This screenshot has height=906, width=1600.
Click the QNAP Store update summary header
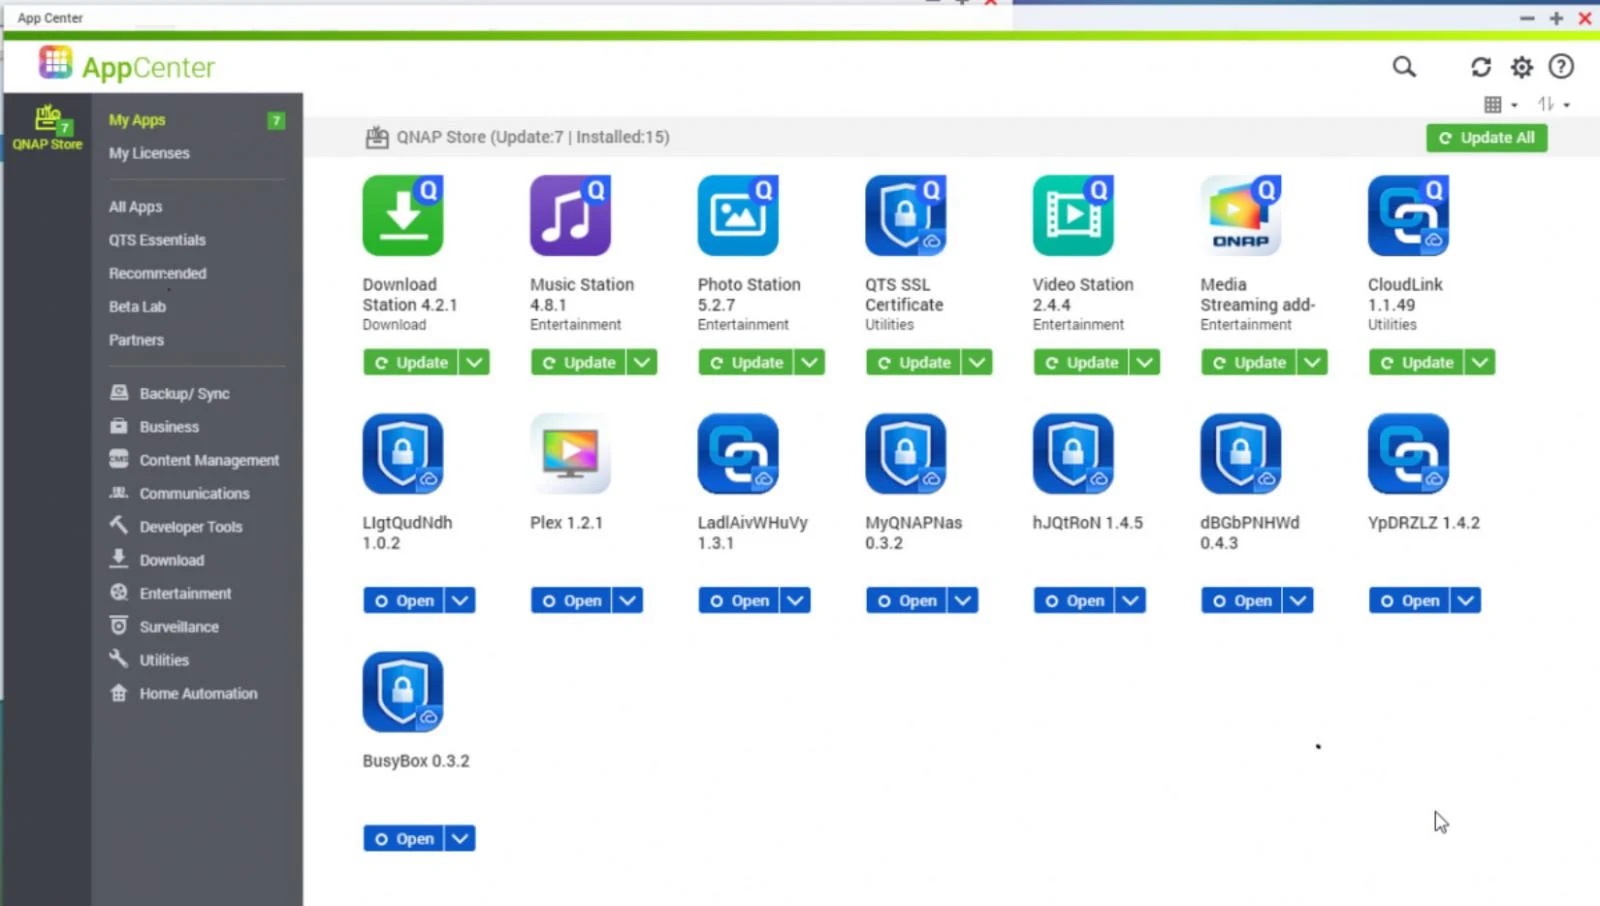[x=532, y=137]
